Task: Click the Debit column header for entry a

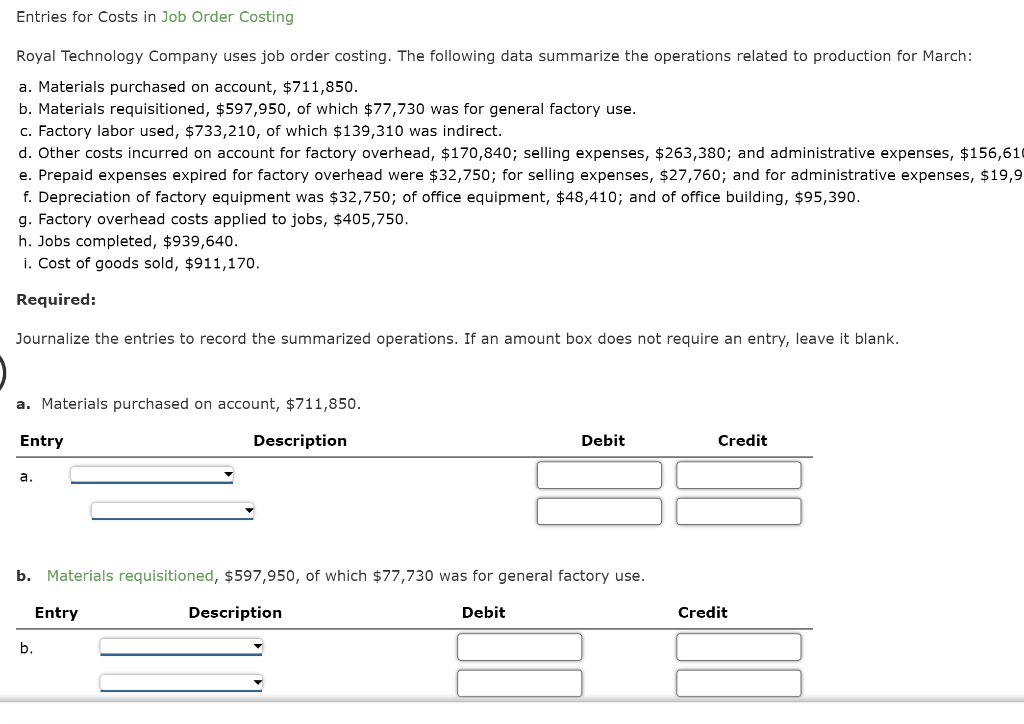Action: click(603, 440)
